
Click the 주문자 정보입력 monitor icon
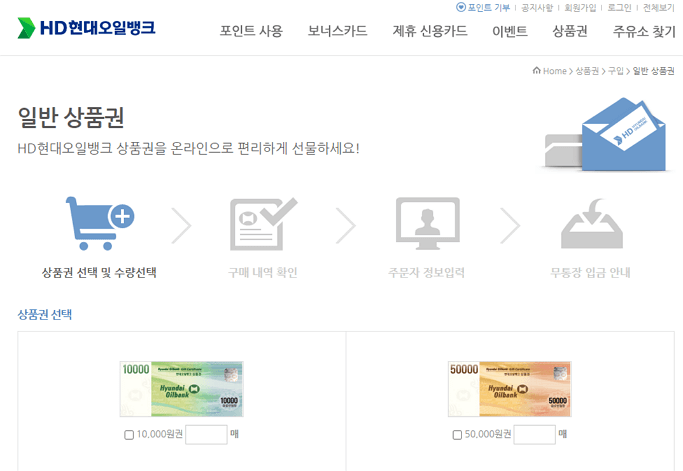tap(427, 224)
